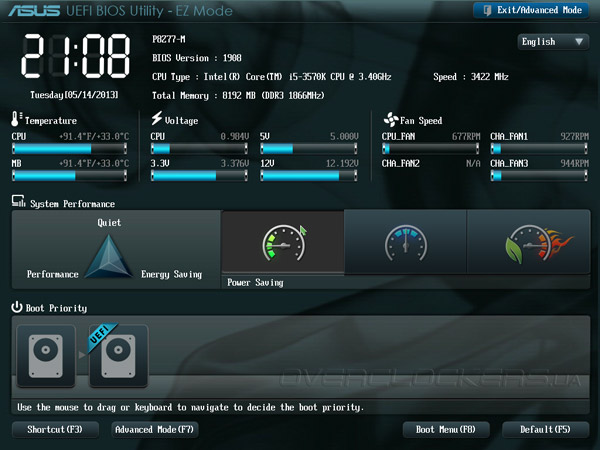Click the 677RPM CPU_FAN value
The height and width of the screenshot is (450, 600).
click(x=466, y=137)
